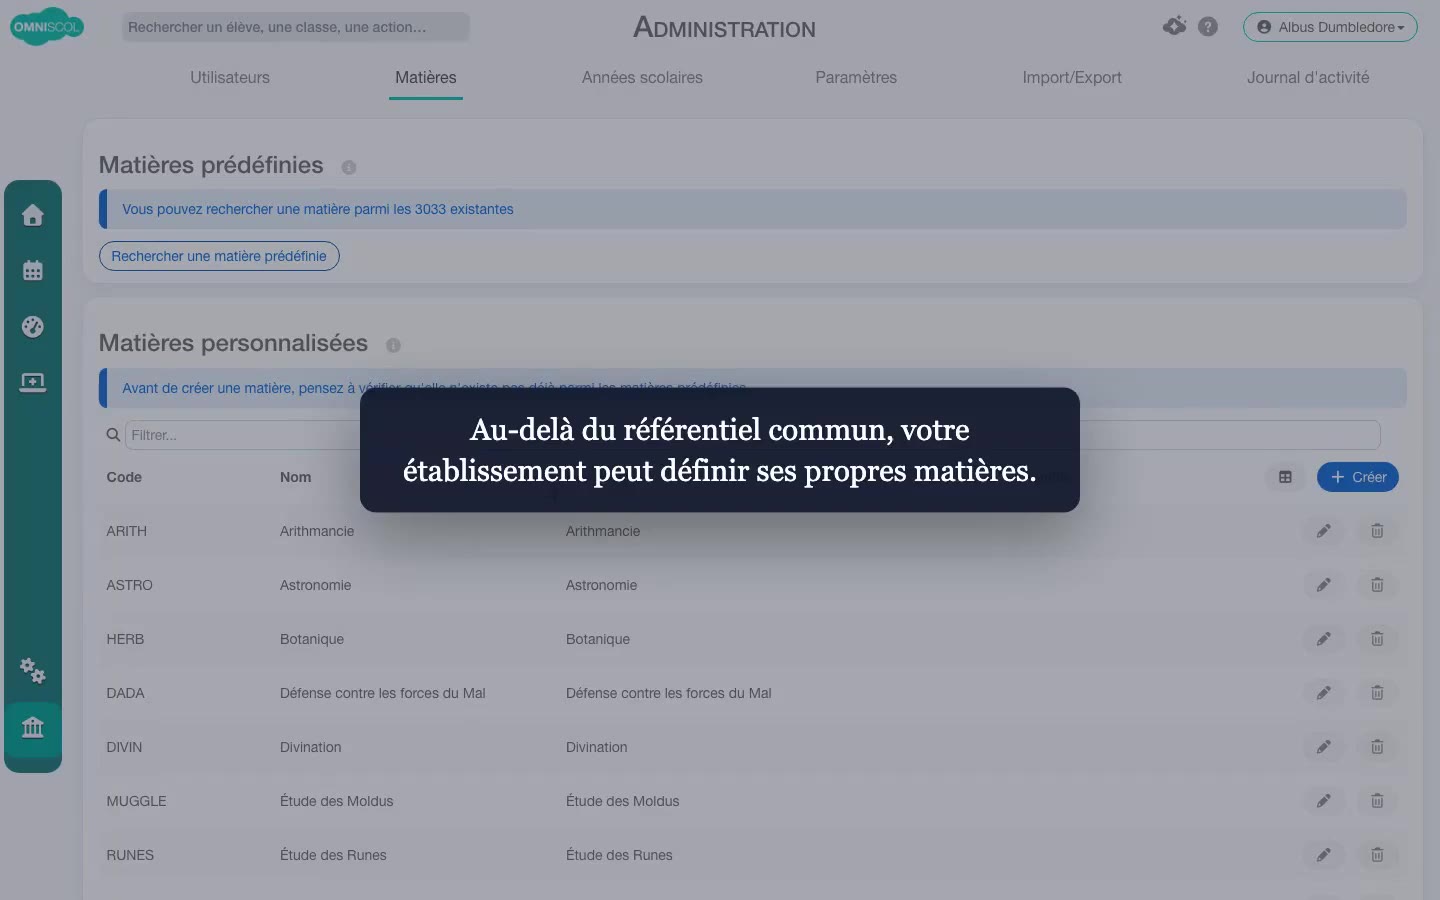Screen dimensions: 1440x900
Task: Show info about Matières prédéfinies
Action: (x=349, y=167)
